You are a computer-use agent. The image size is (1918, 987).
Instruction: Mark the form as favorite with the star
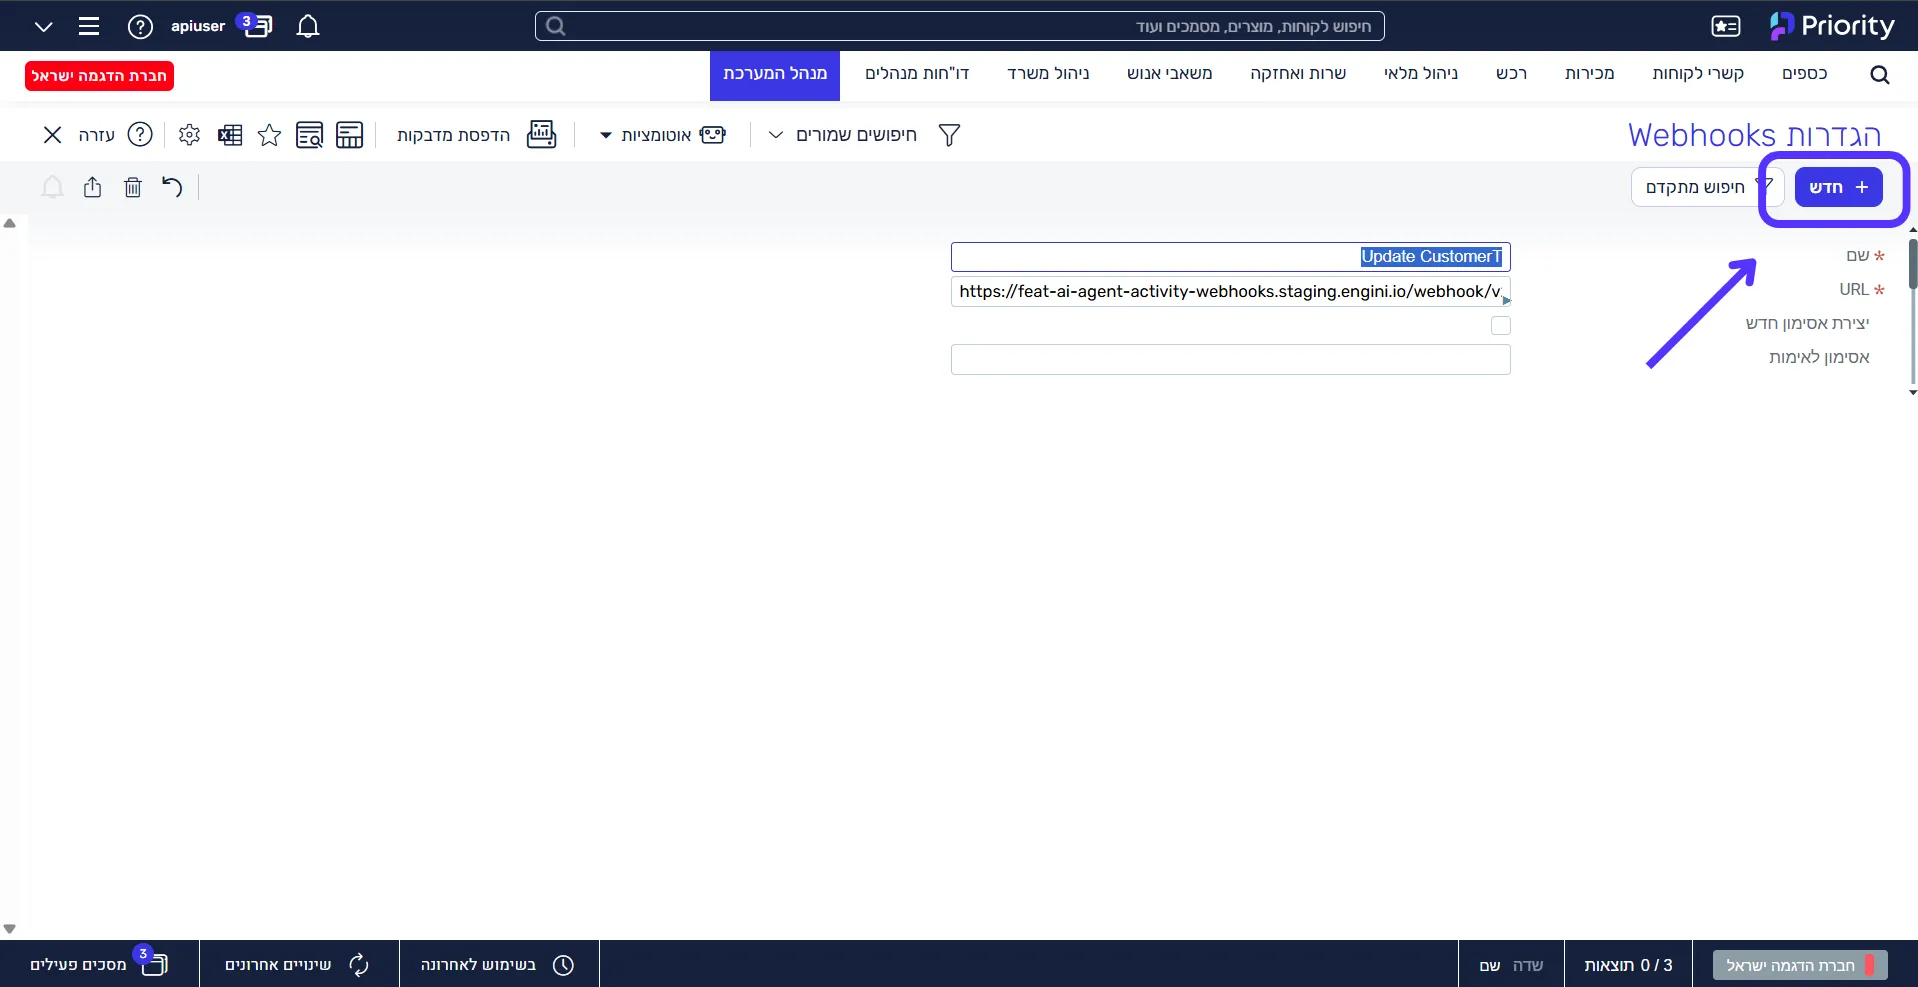point(269,135)
